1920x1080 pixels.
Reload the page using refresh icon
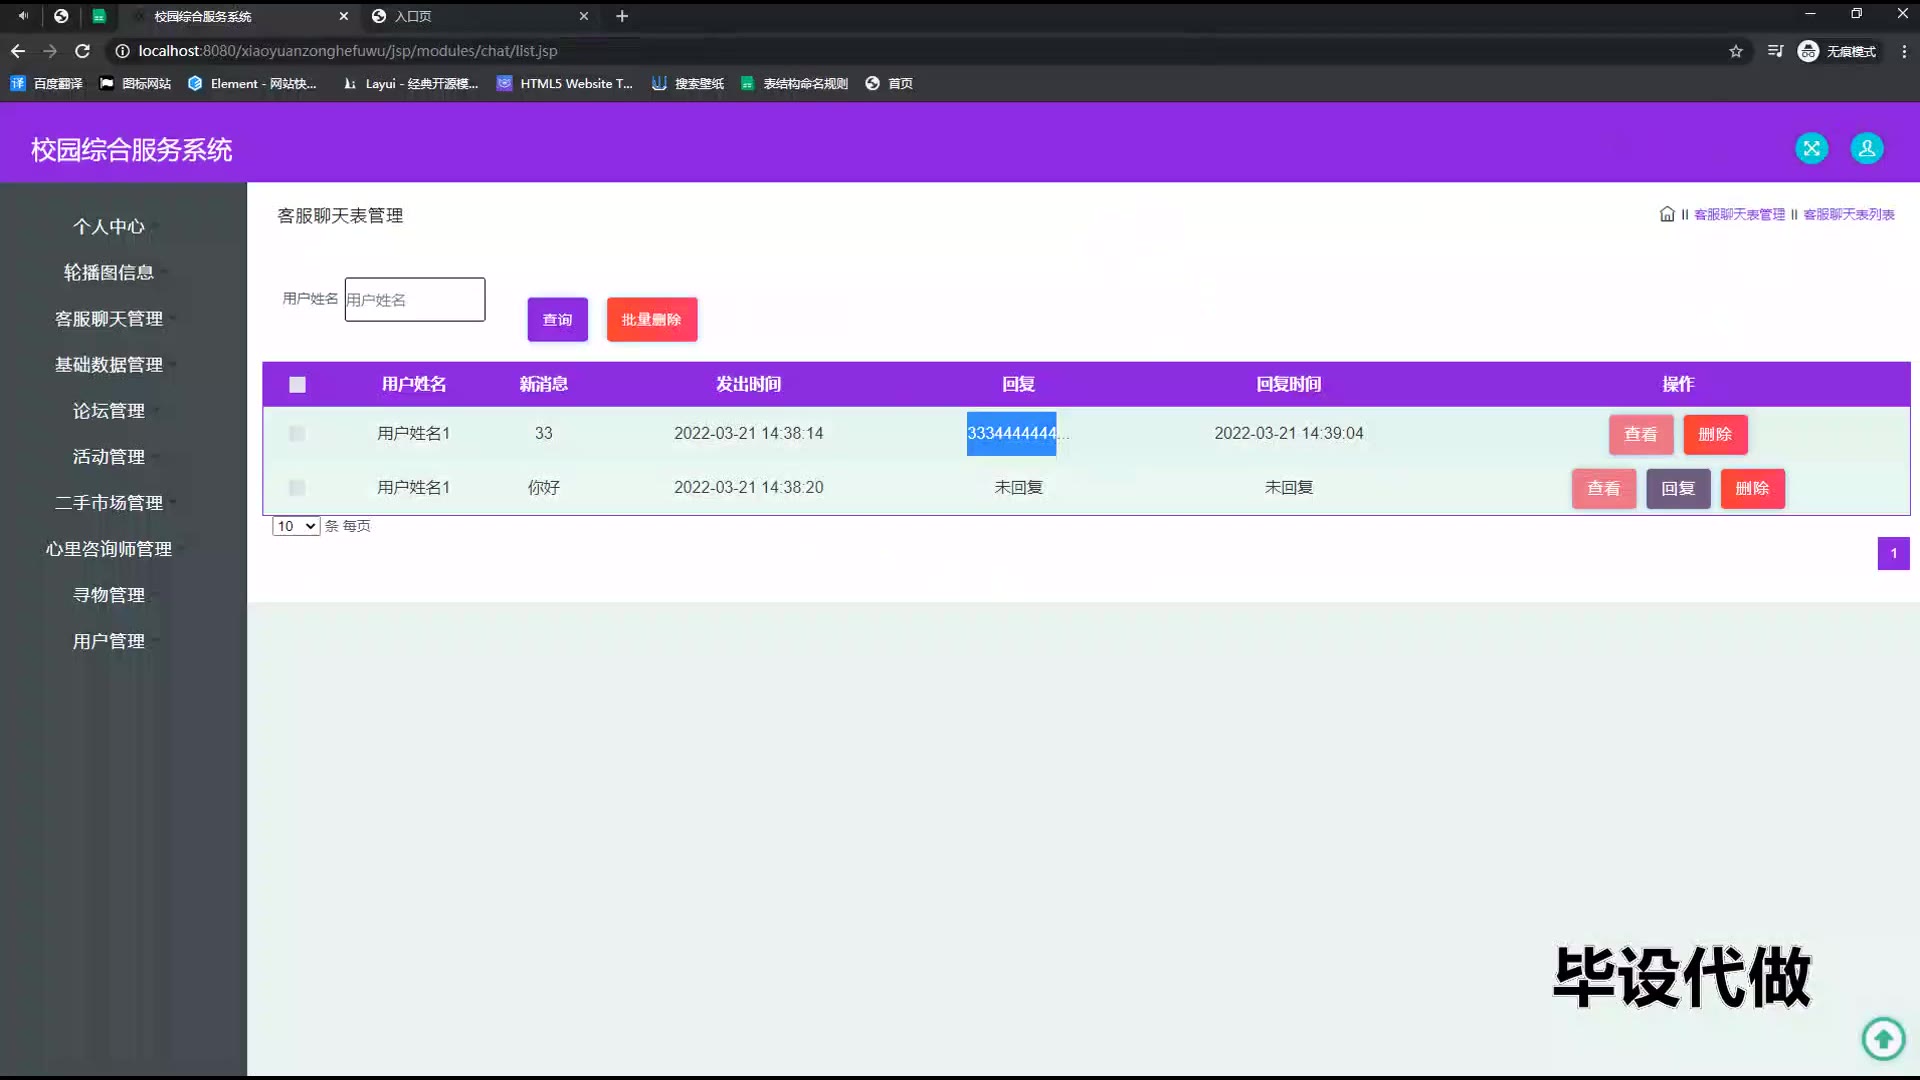(x=83, y=51)
